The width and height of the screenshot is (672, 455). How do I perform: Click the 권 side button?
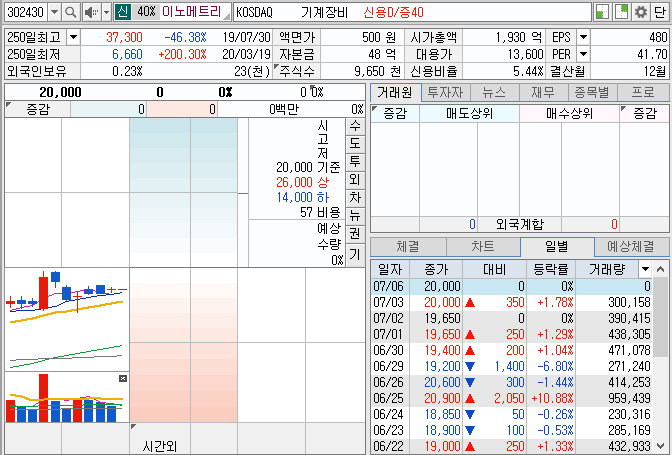(355, 234)
